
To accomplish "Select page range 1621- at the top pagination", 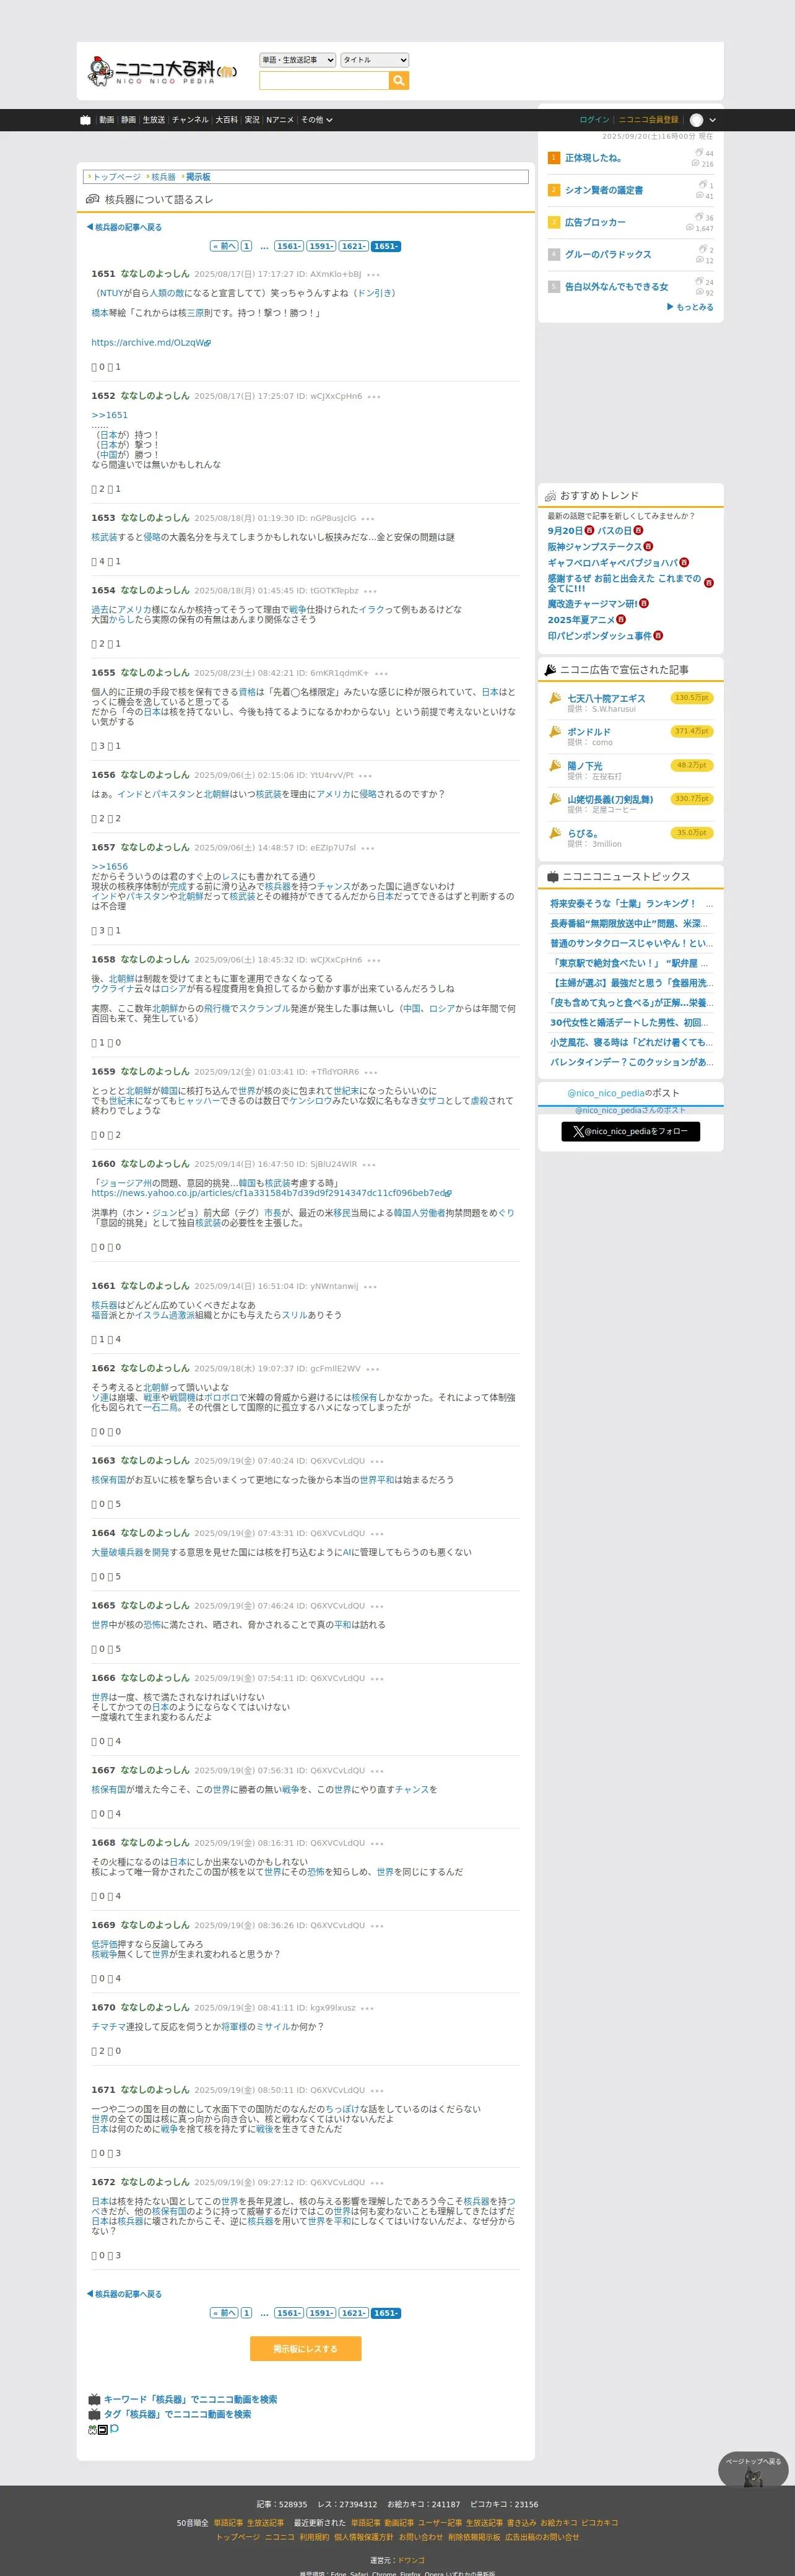I will coord(353,246).
